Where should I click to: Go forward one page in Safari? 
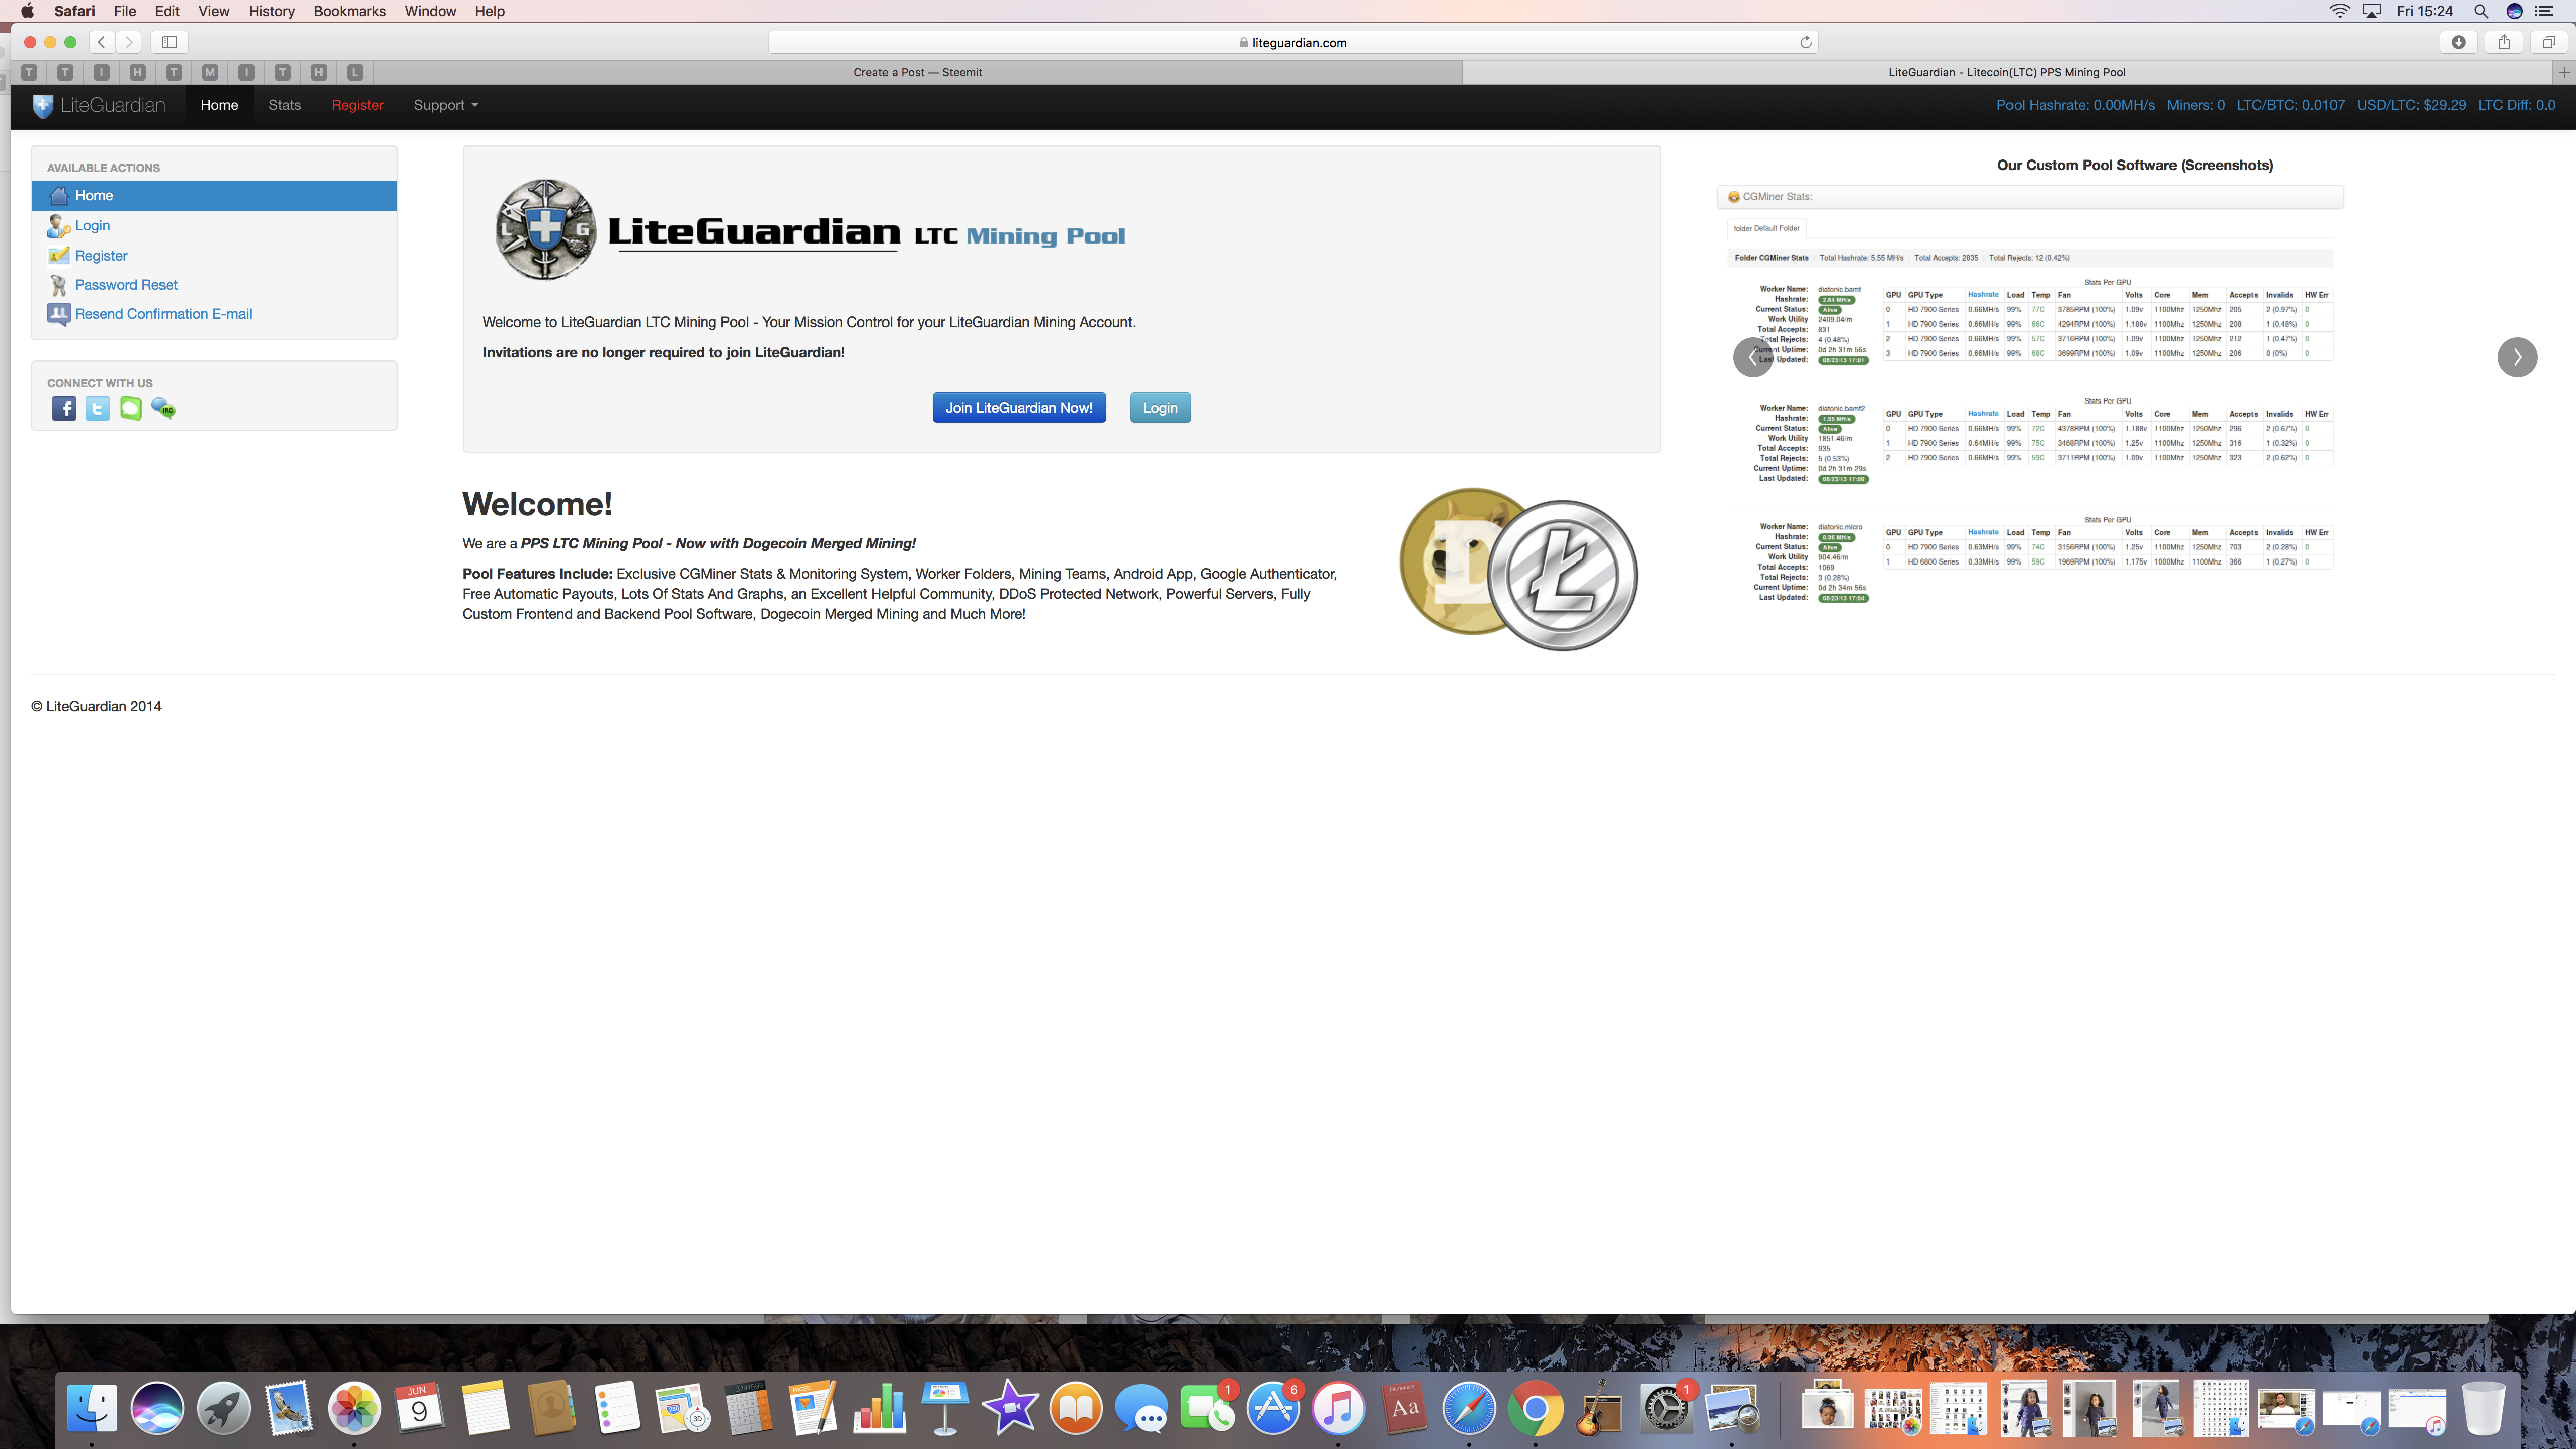pos(128,42)
